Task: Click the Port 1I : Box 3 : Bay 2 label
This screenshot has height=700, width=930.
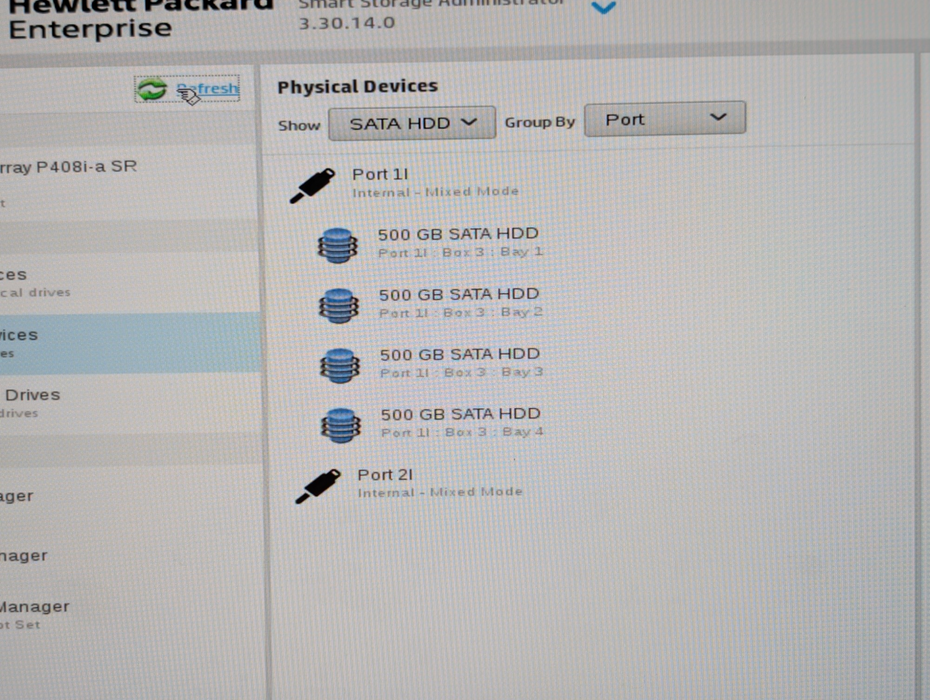Action: [461, 312]
